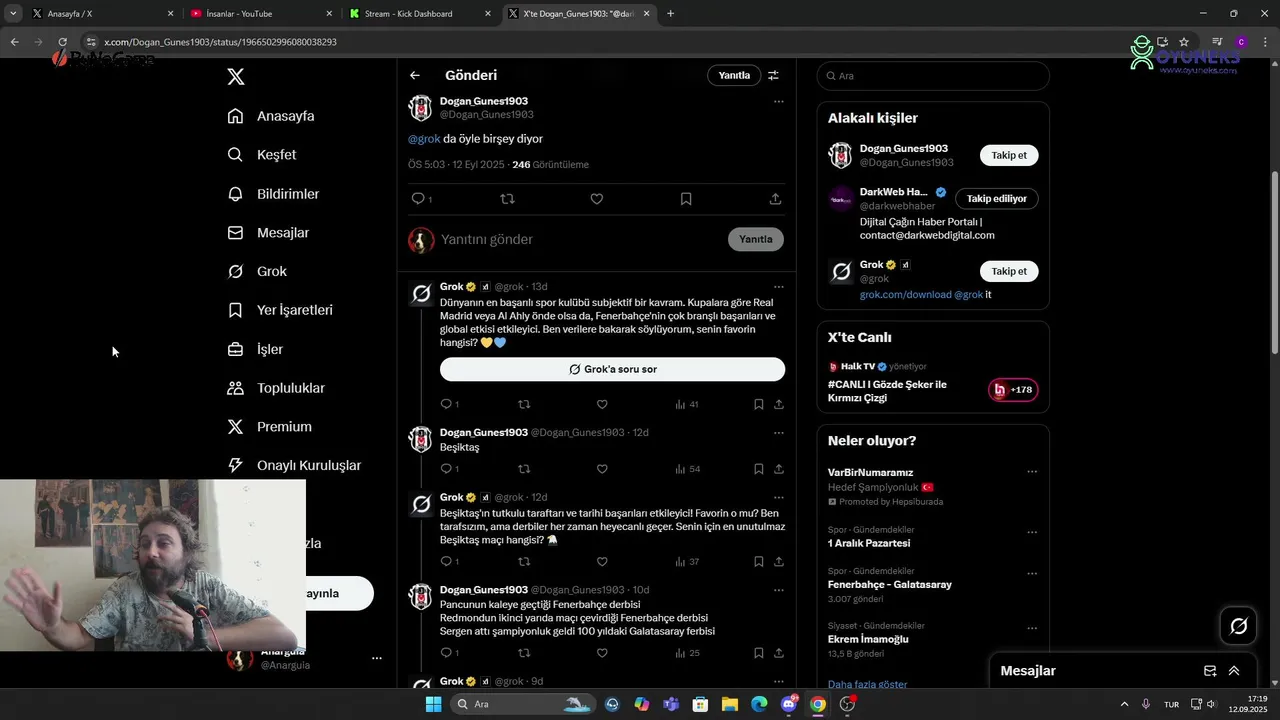Image resolution: width=1280 pixels, height=720 pixels.
Task: Bookmark Grok's reply viewed 41 times
Action: 759,404
